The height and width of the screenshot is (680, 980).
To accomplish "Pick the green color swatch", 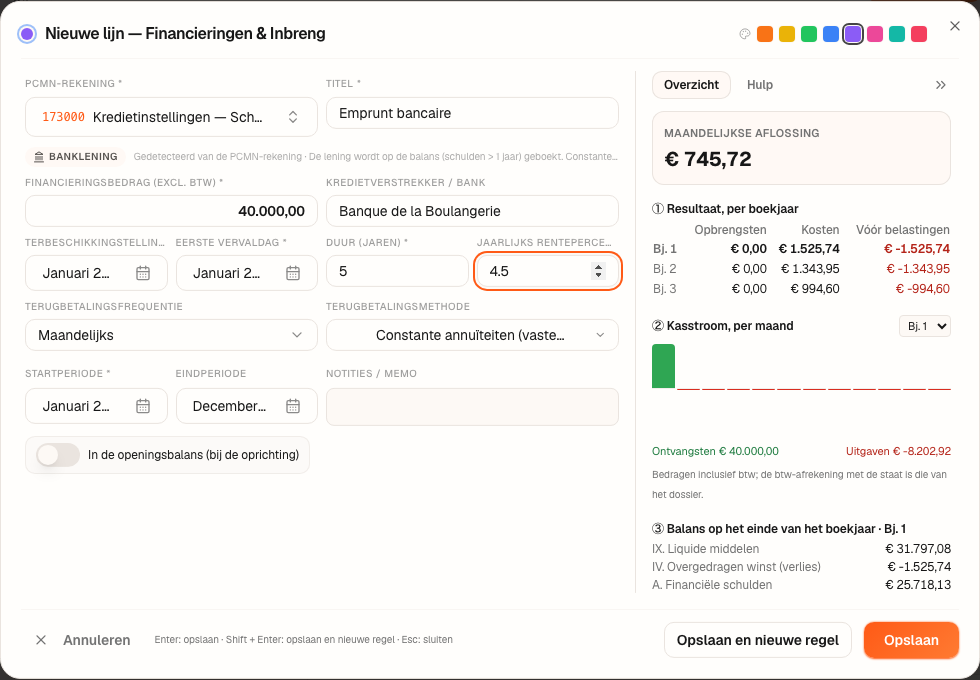I will (x=809, y=34).
